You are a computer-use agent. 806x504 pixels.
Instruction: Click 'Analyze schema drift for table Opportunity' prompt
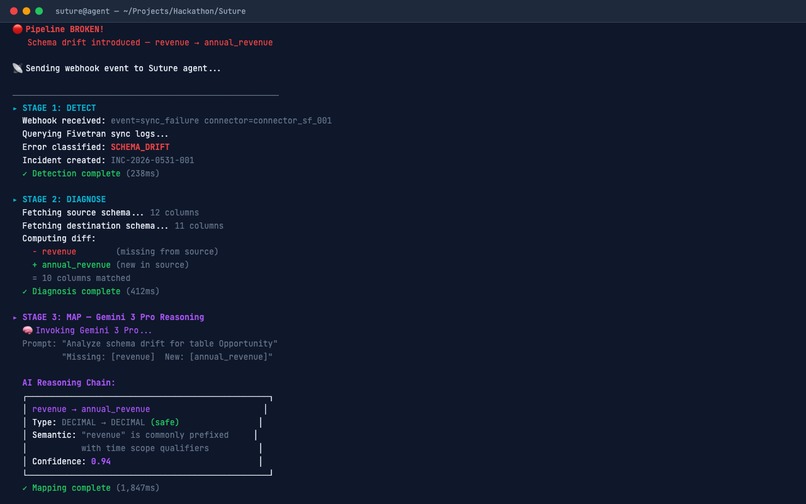(170, 344)
